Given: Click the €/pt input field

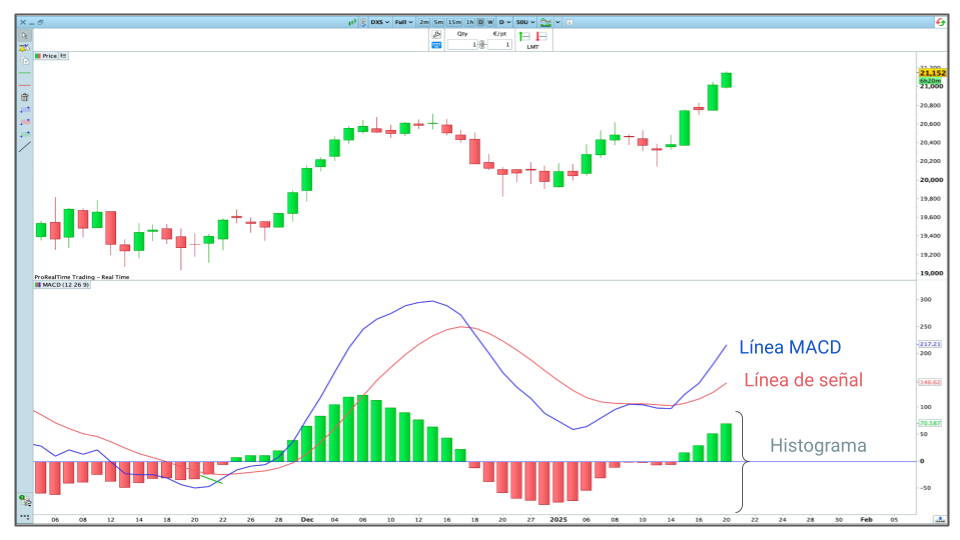Looking at the screenshot, I should pos(500,44).
